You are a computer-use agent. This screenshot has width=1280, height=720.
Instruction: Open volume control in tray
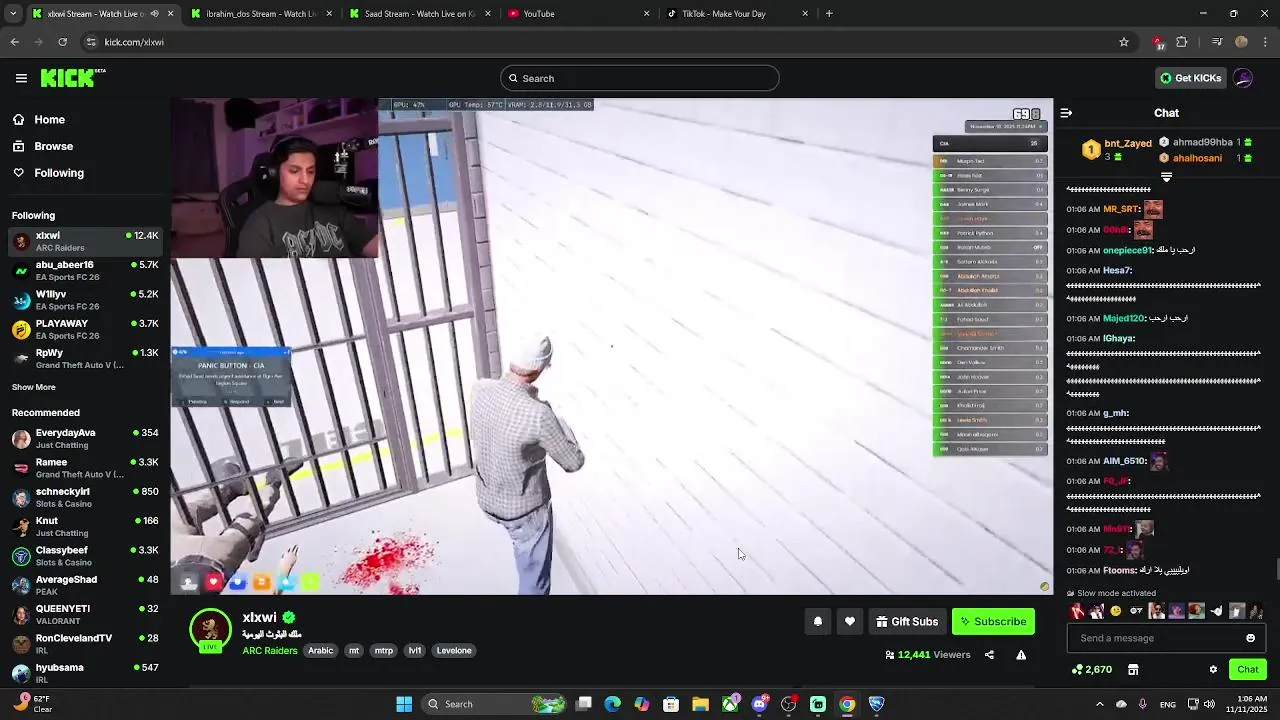pos(1210,704)
